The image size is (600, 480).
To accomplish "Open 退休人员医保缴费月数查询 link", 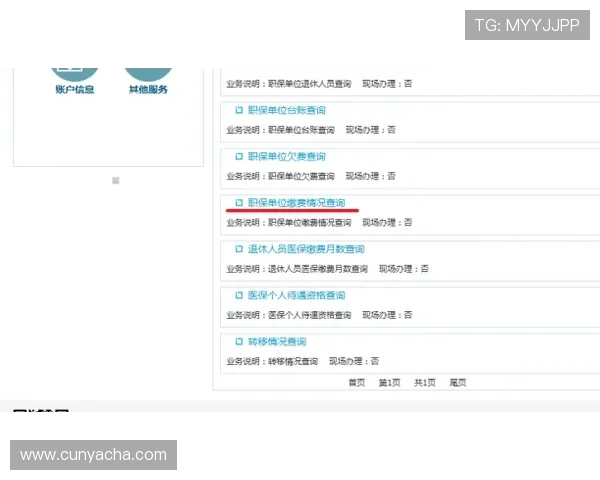I will 306,249.
